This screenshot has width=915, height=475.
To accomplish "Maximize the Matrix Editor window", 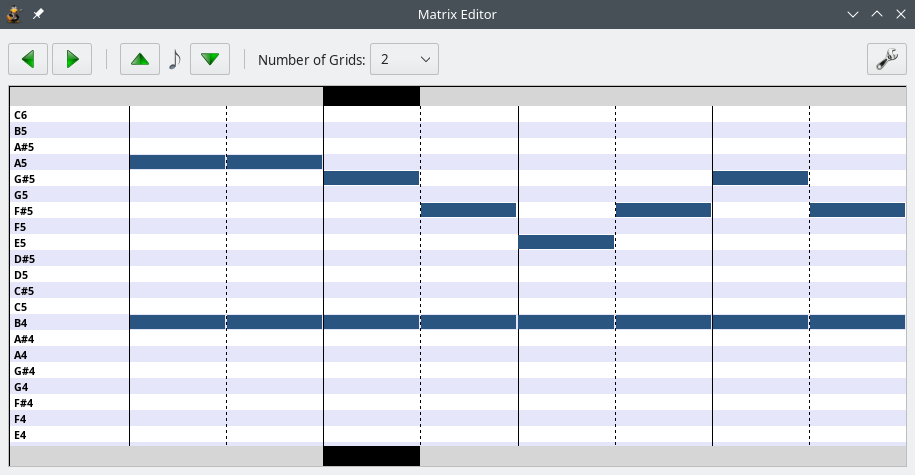I will coord(877,14).
